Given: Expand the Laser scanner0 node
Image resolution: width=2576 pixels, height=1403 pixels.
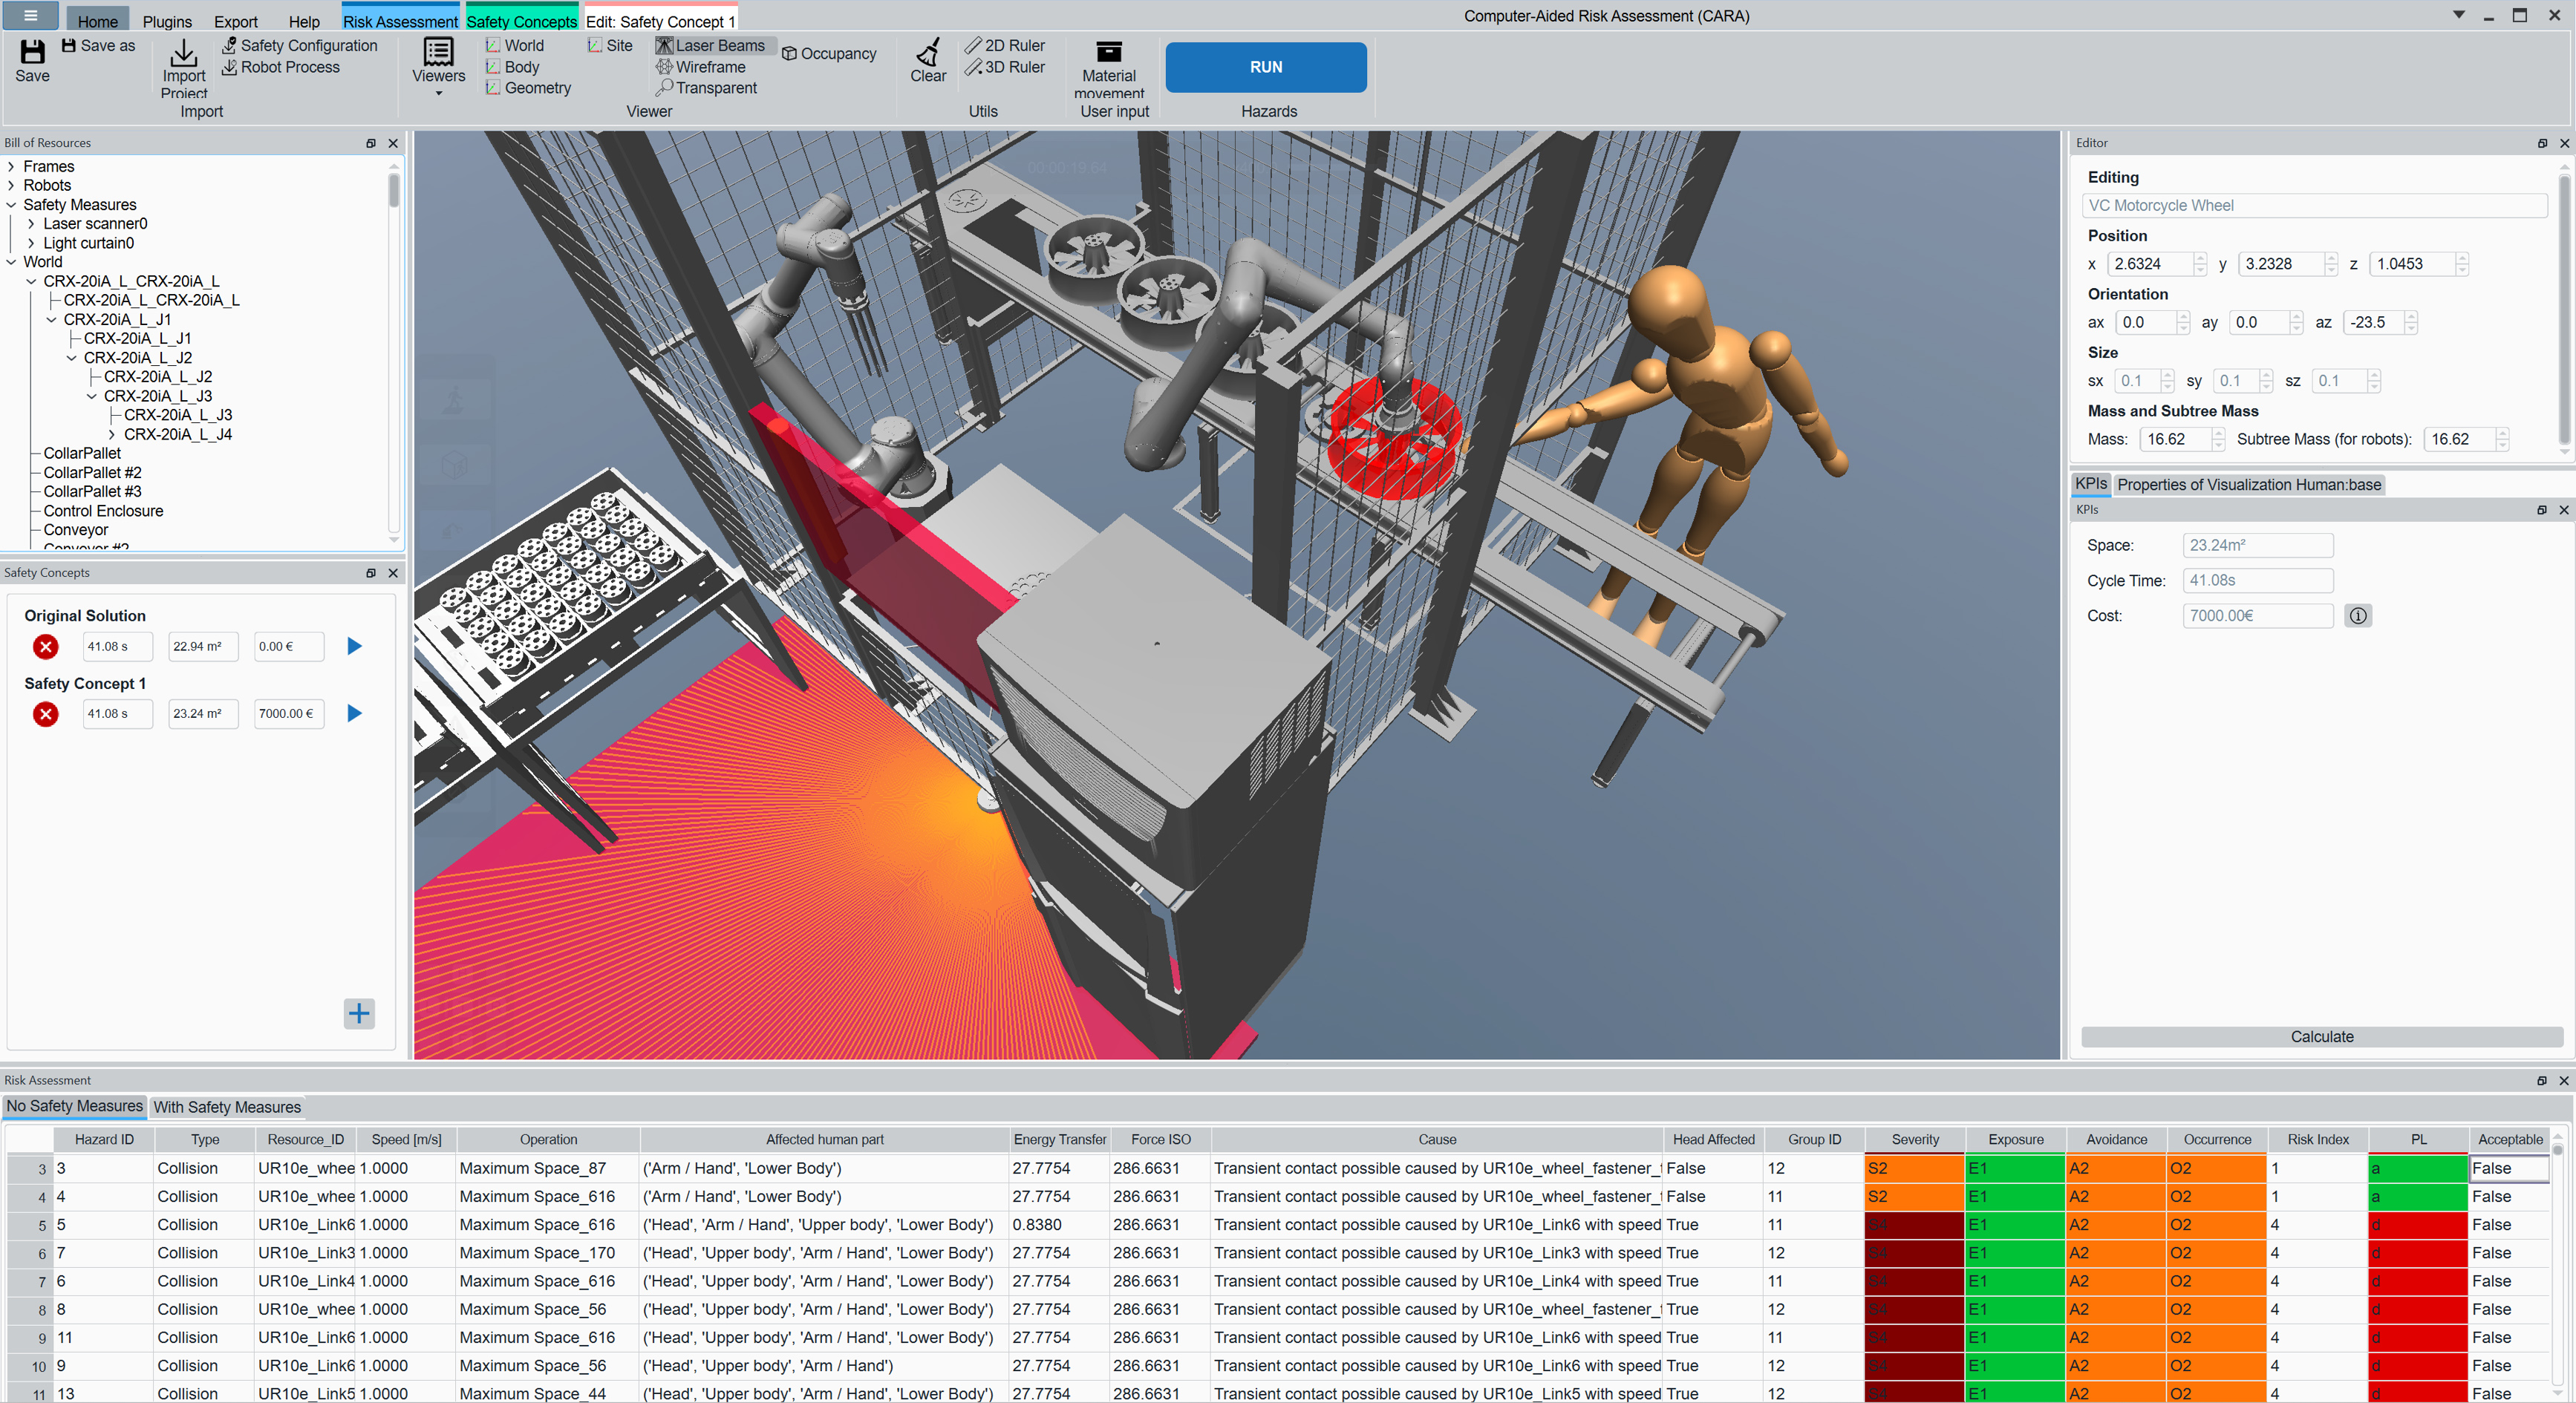Looking at the screenshot, I should click(x=31, y=224).
